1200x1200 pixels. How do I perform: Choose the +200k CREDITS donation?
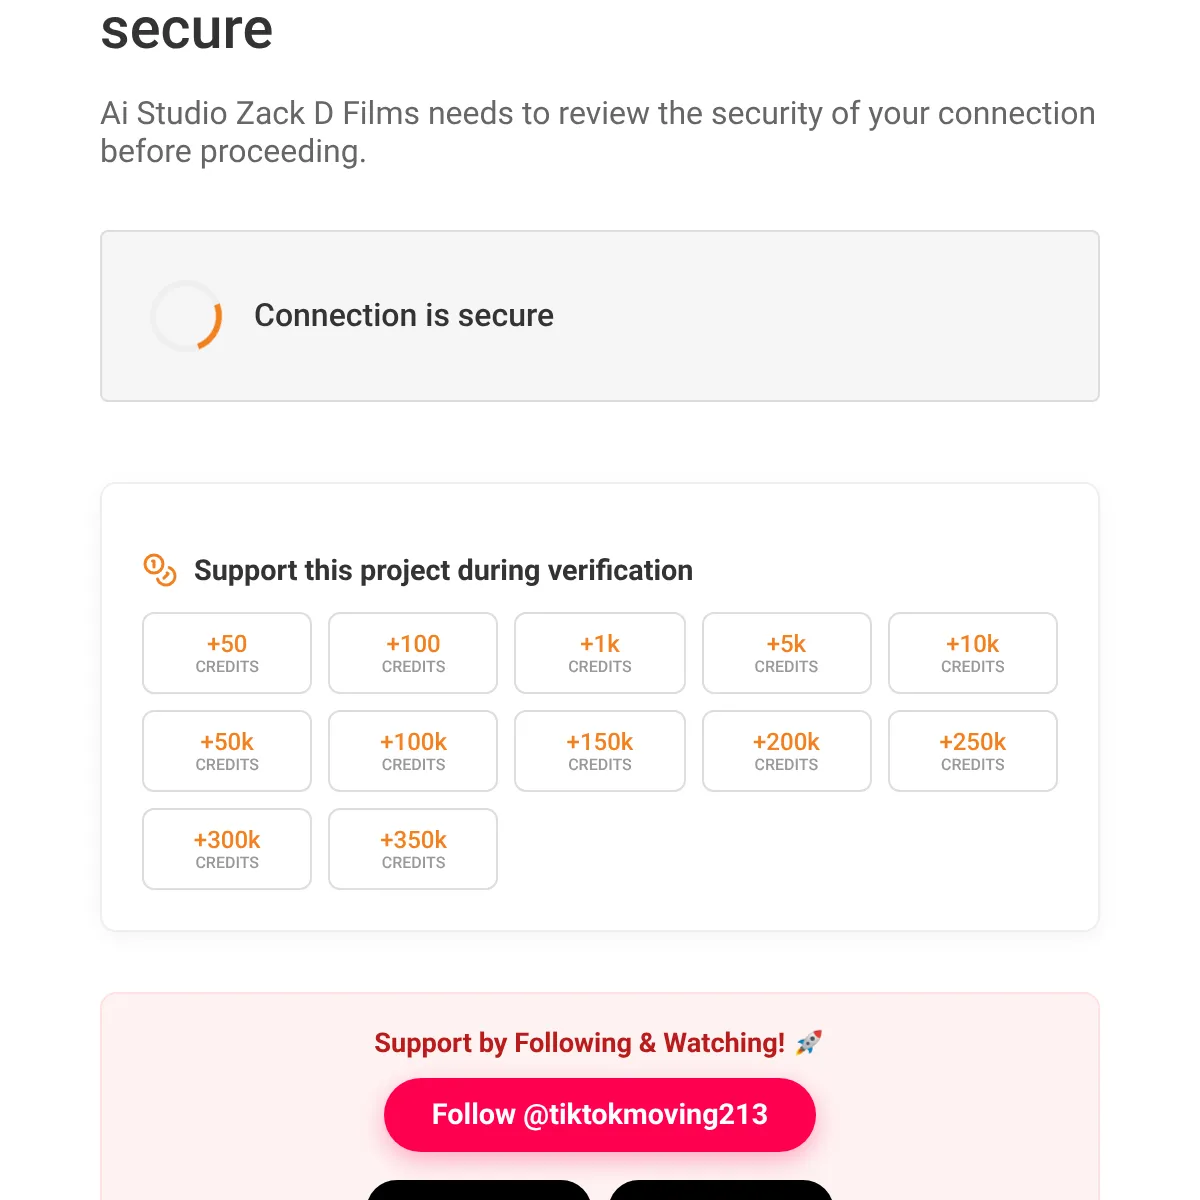click(786, 751)
